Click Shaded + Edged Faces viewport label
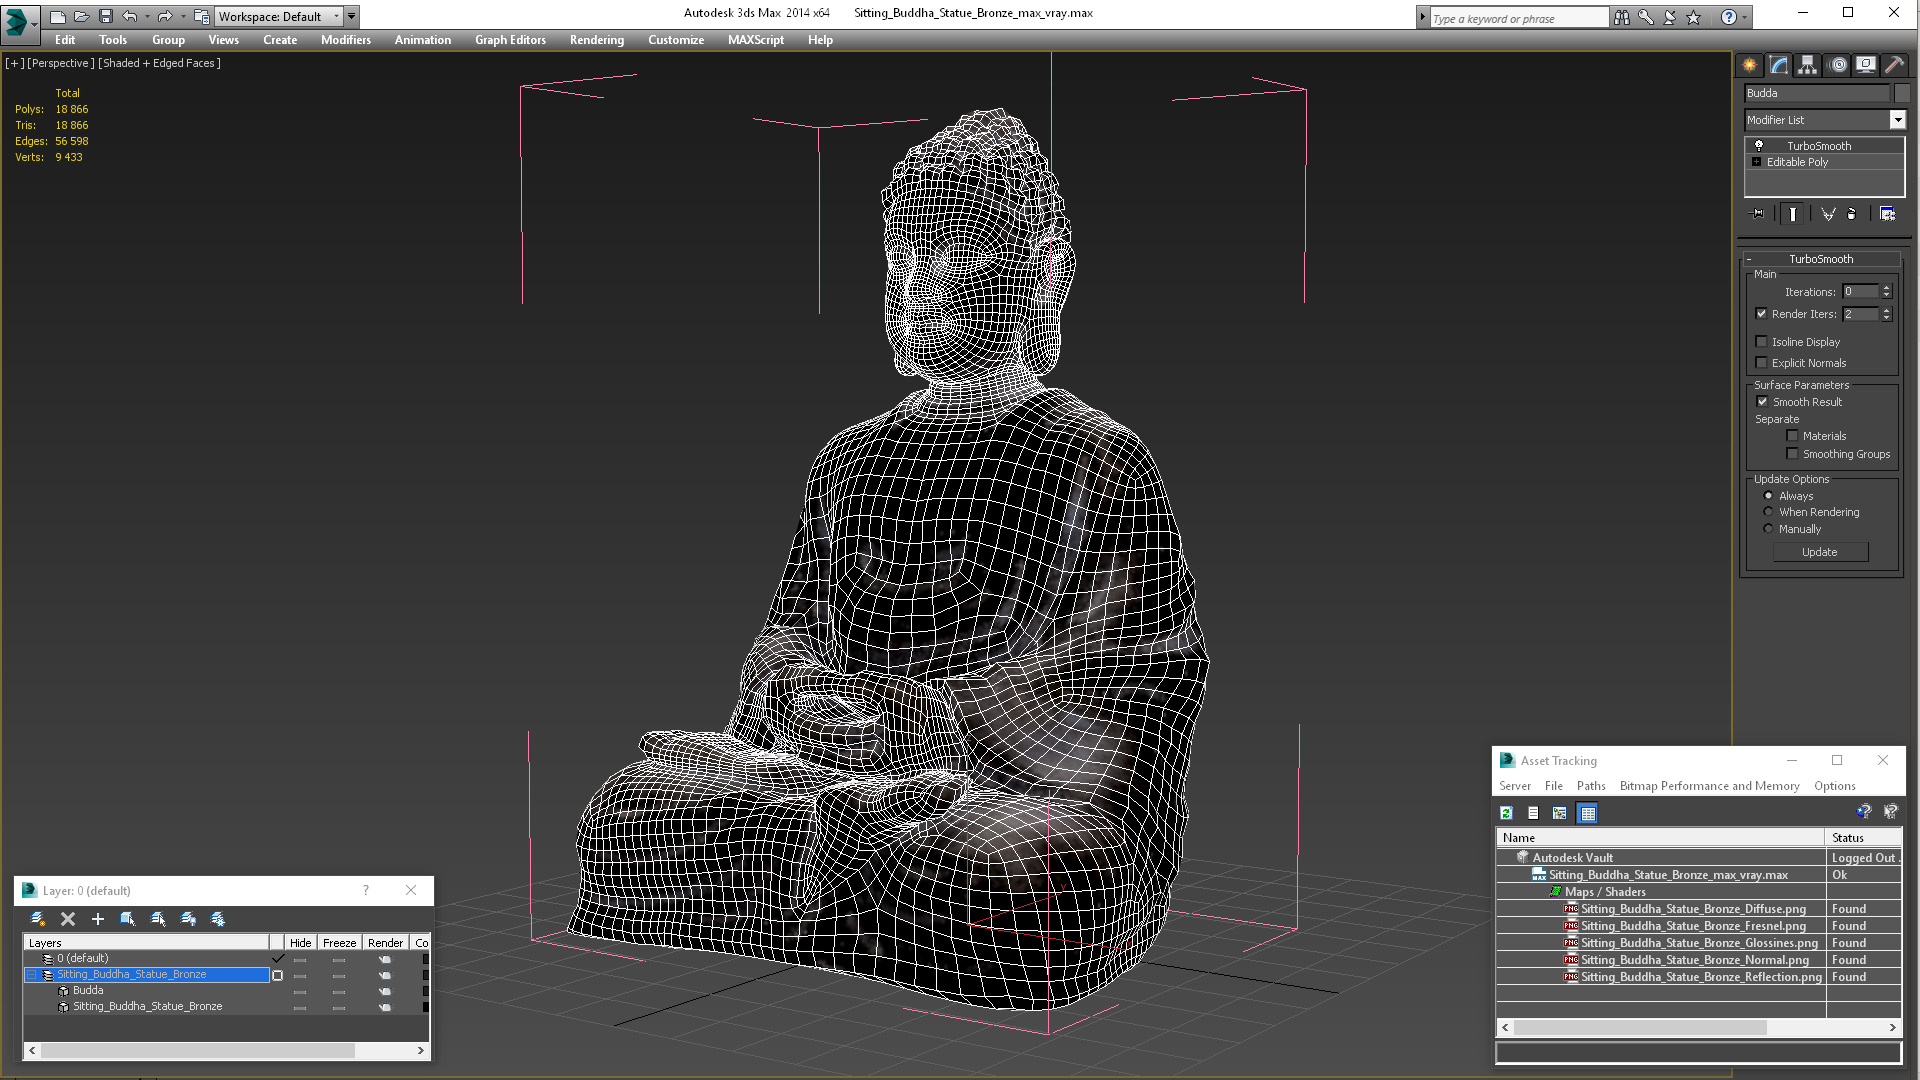The height and width of the screenshot is (1080, 1920). (x=159, y=63)
